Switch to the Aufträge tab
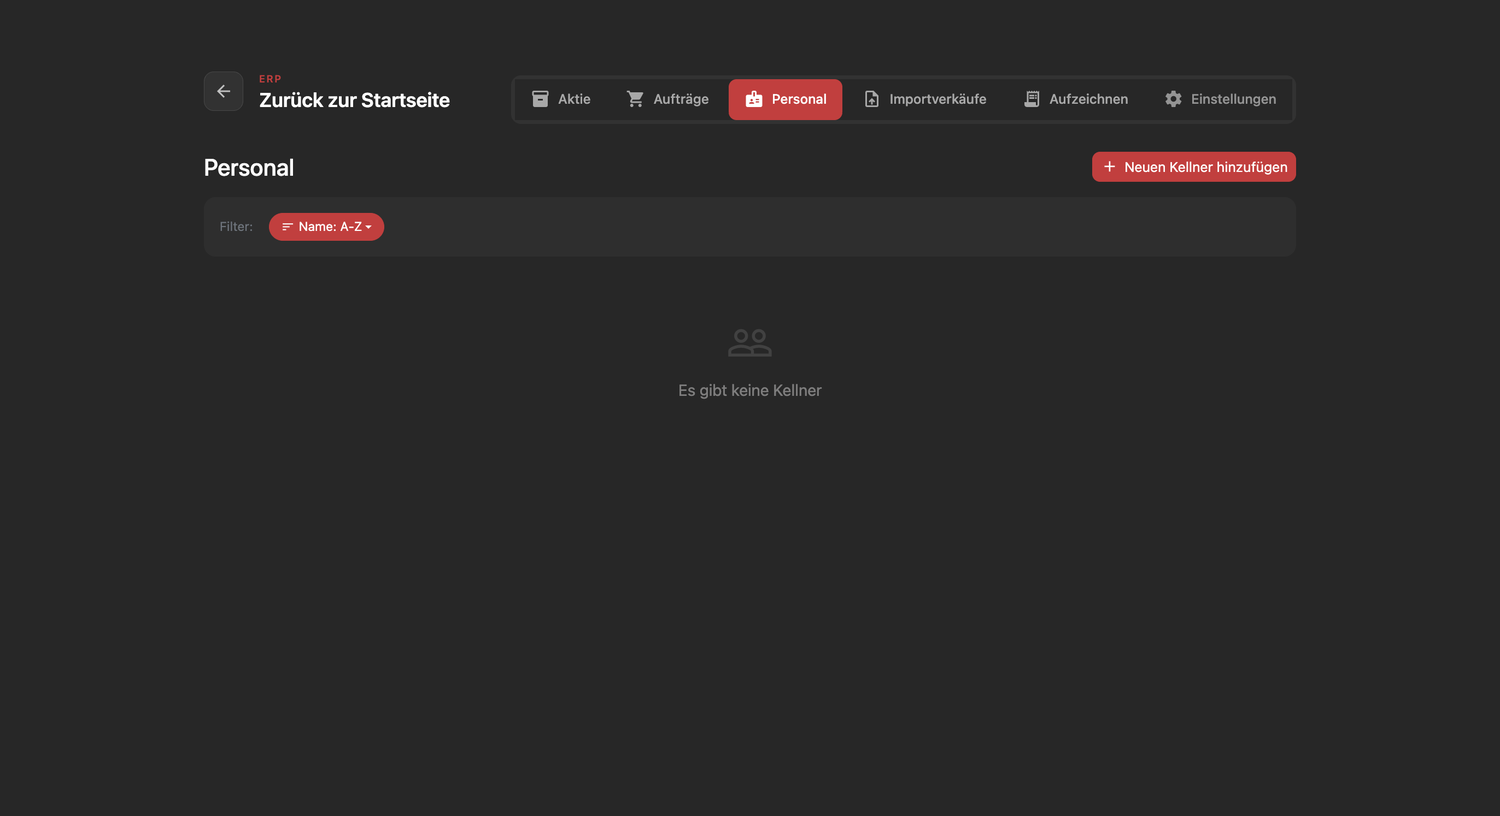Image resolution: width=1500 pixels, height=816 pixels. [667, 99]
